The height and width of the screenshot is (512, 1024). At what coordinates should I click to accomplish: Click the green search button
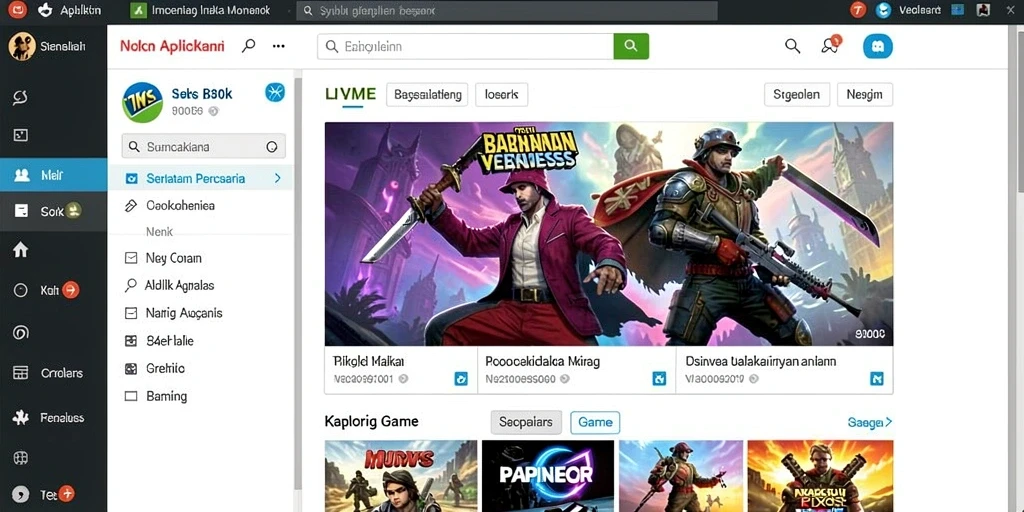click(631, 46)
